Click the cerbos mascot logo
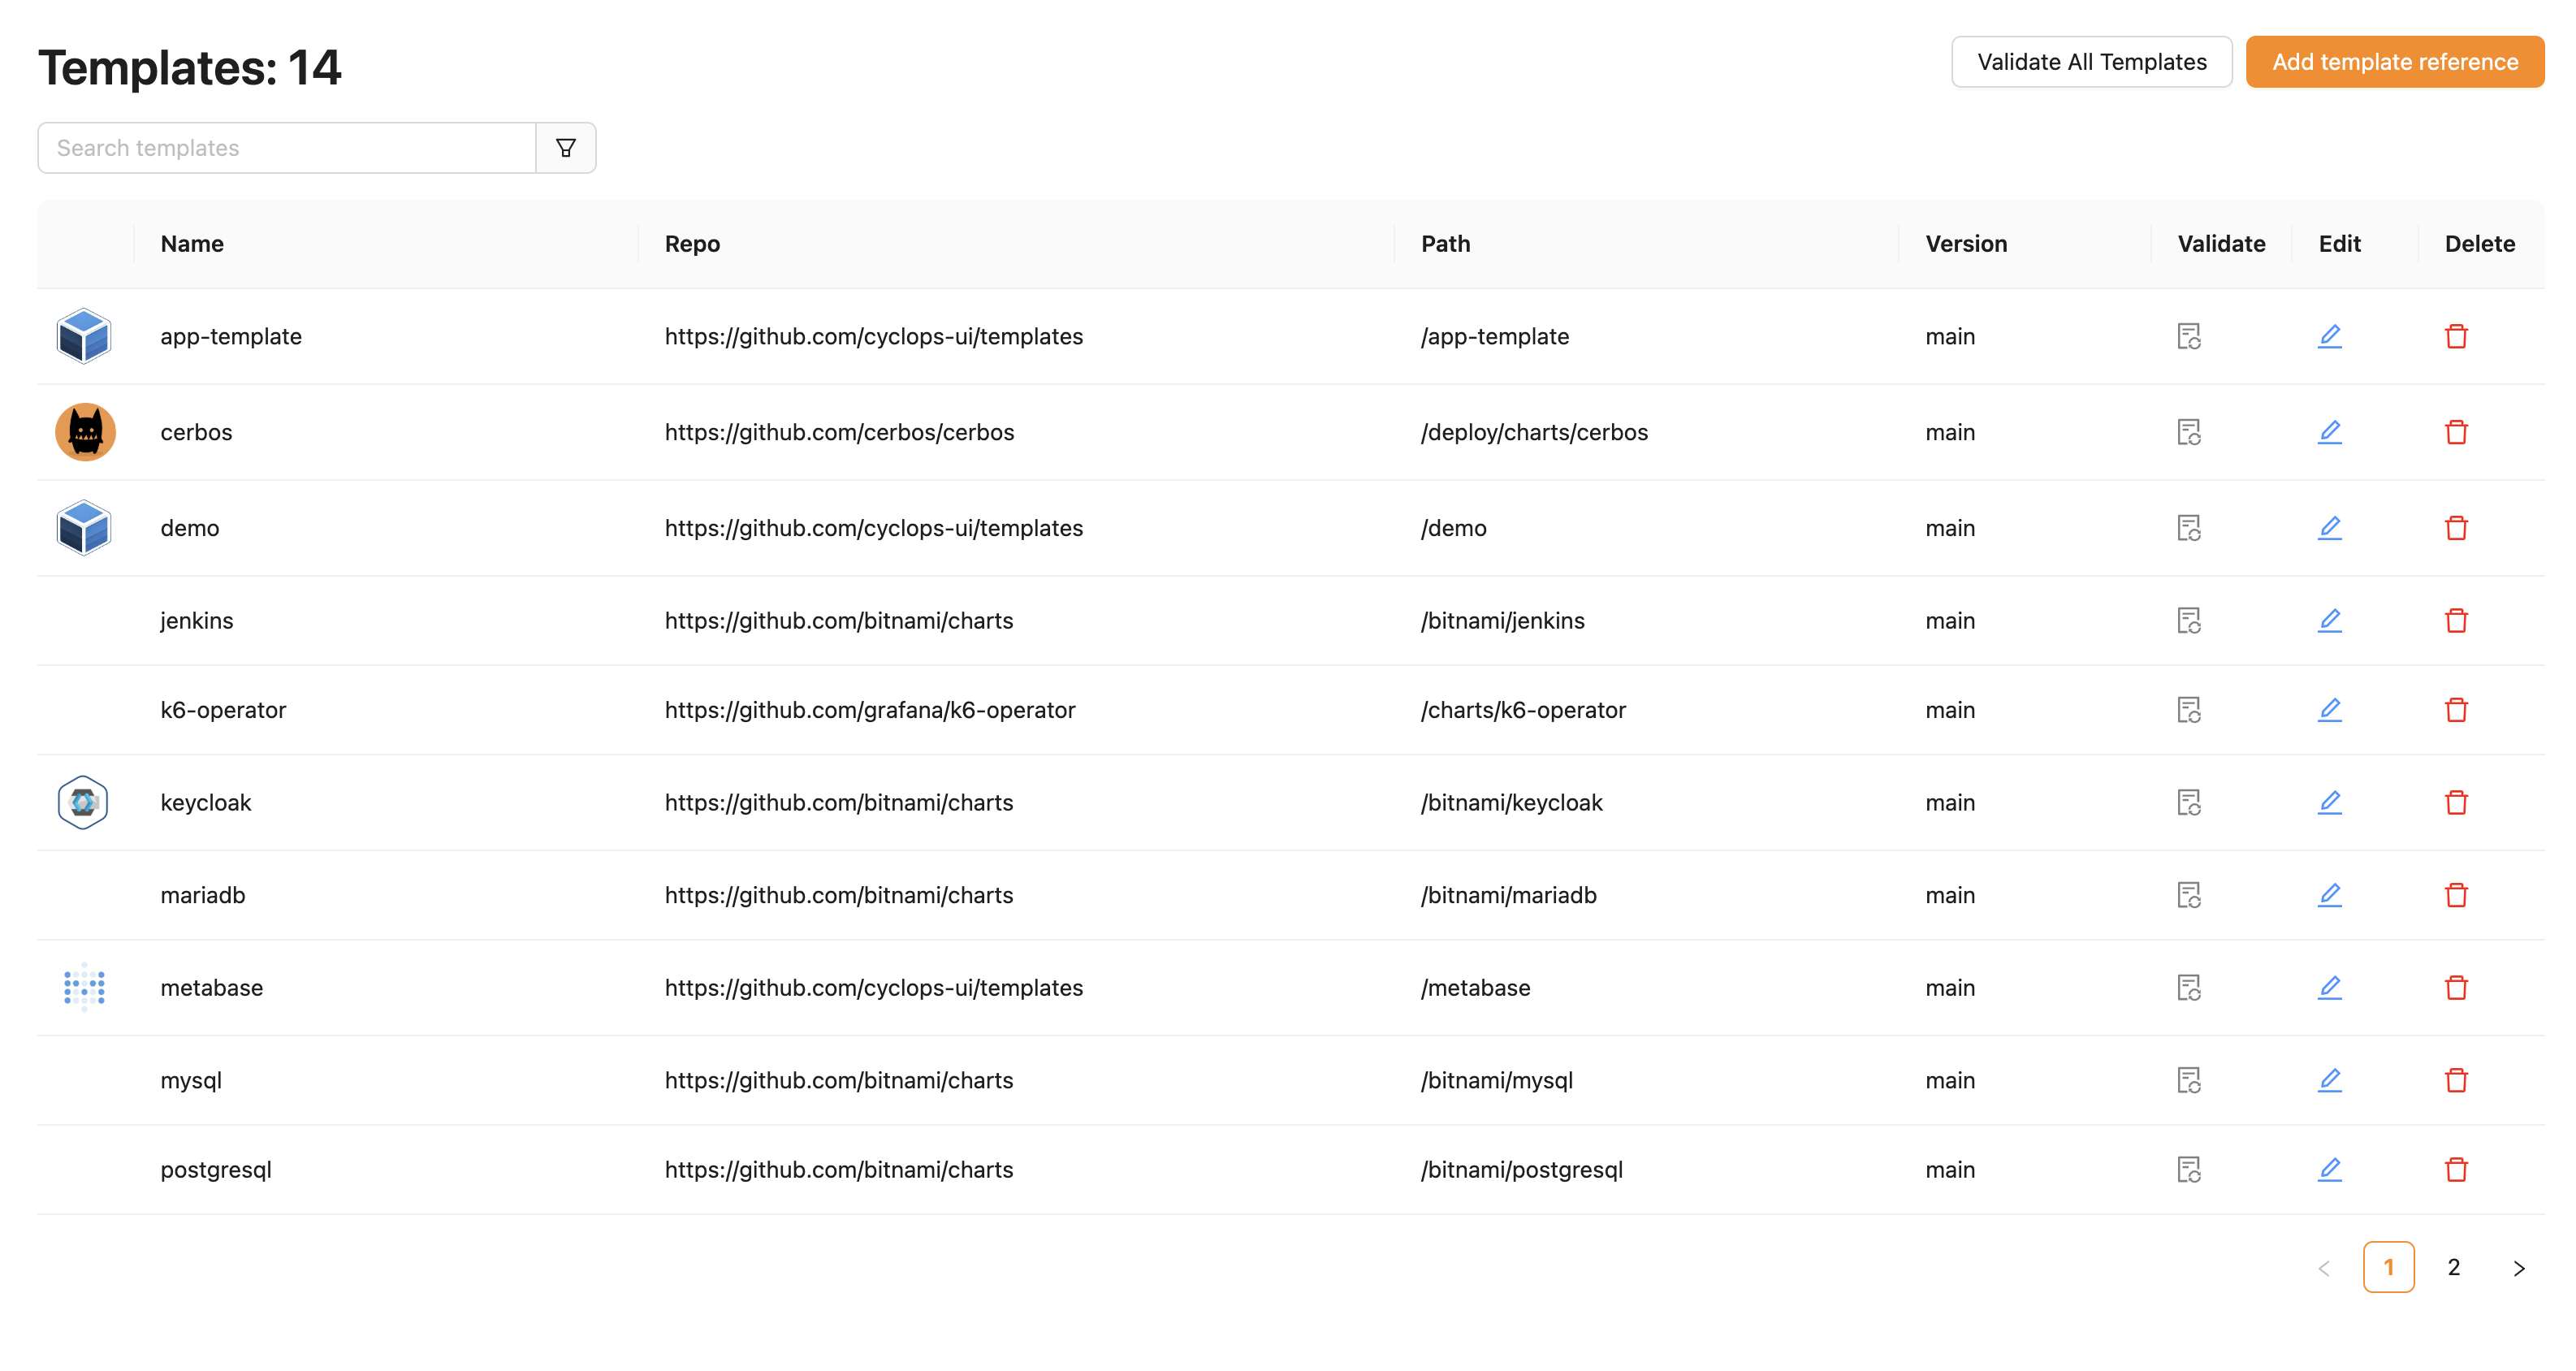The height and width of the screenshot is (1371, 2576). (85, 432)
